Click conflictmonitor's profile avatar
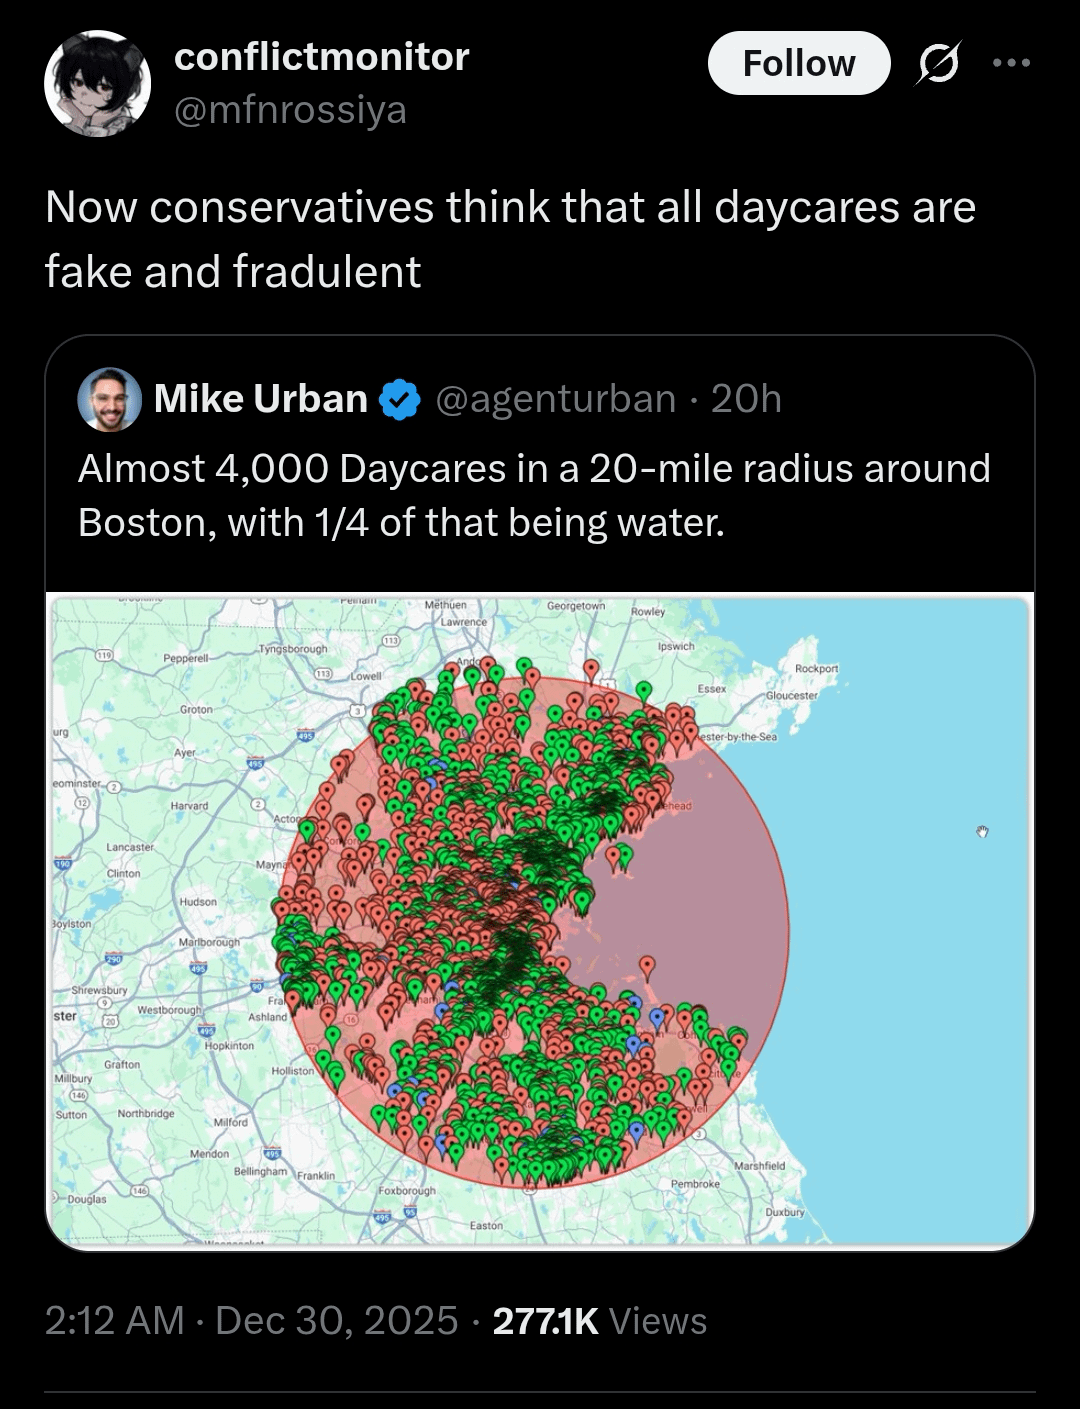This screenshot has width=1080, height=1409. 97,83
